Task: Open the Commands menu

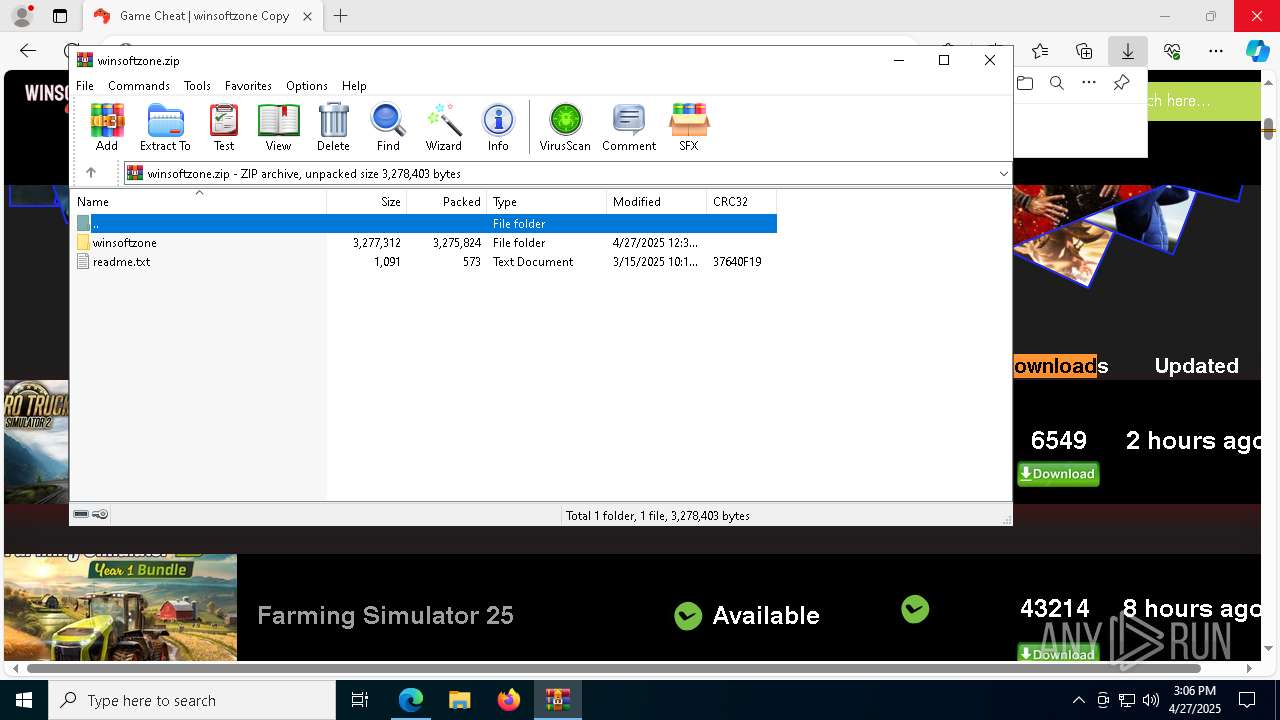Action: [x=139, y=86]
